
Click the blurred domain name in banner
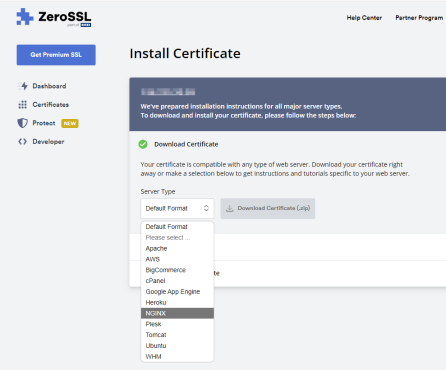click(168, 92)
